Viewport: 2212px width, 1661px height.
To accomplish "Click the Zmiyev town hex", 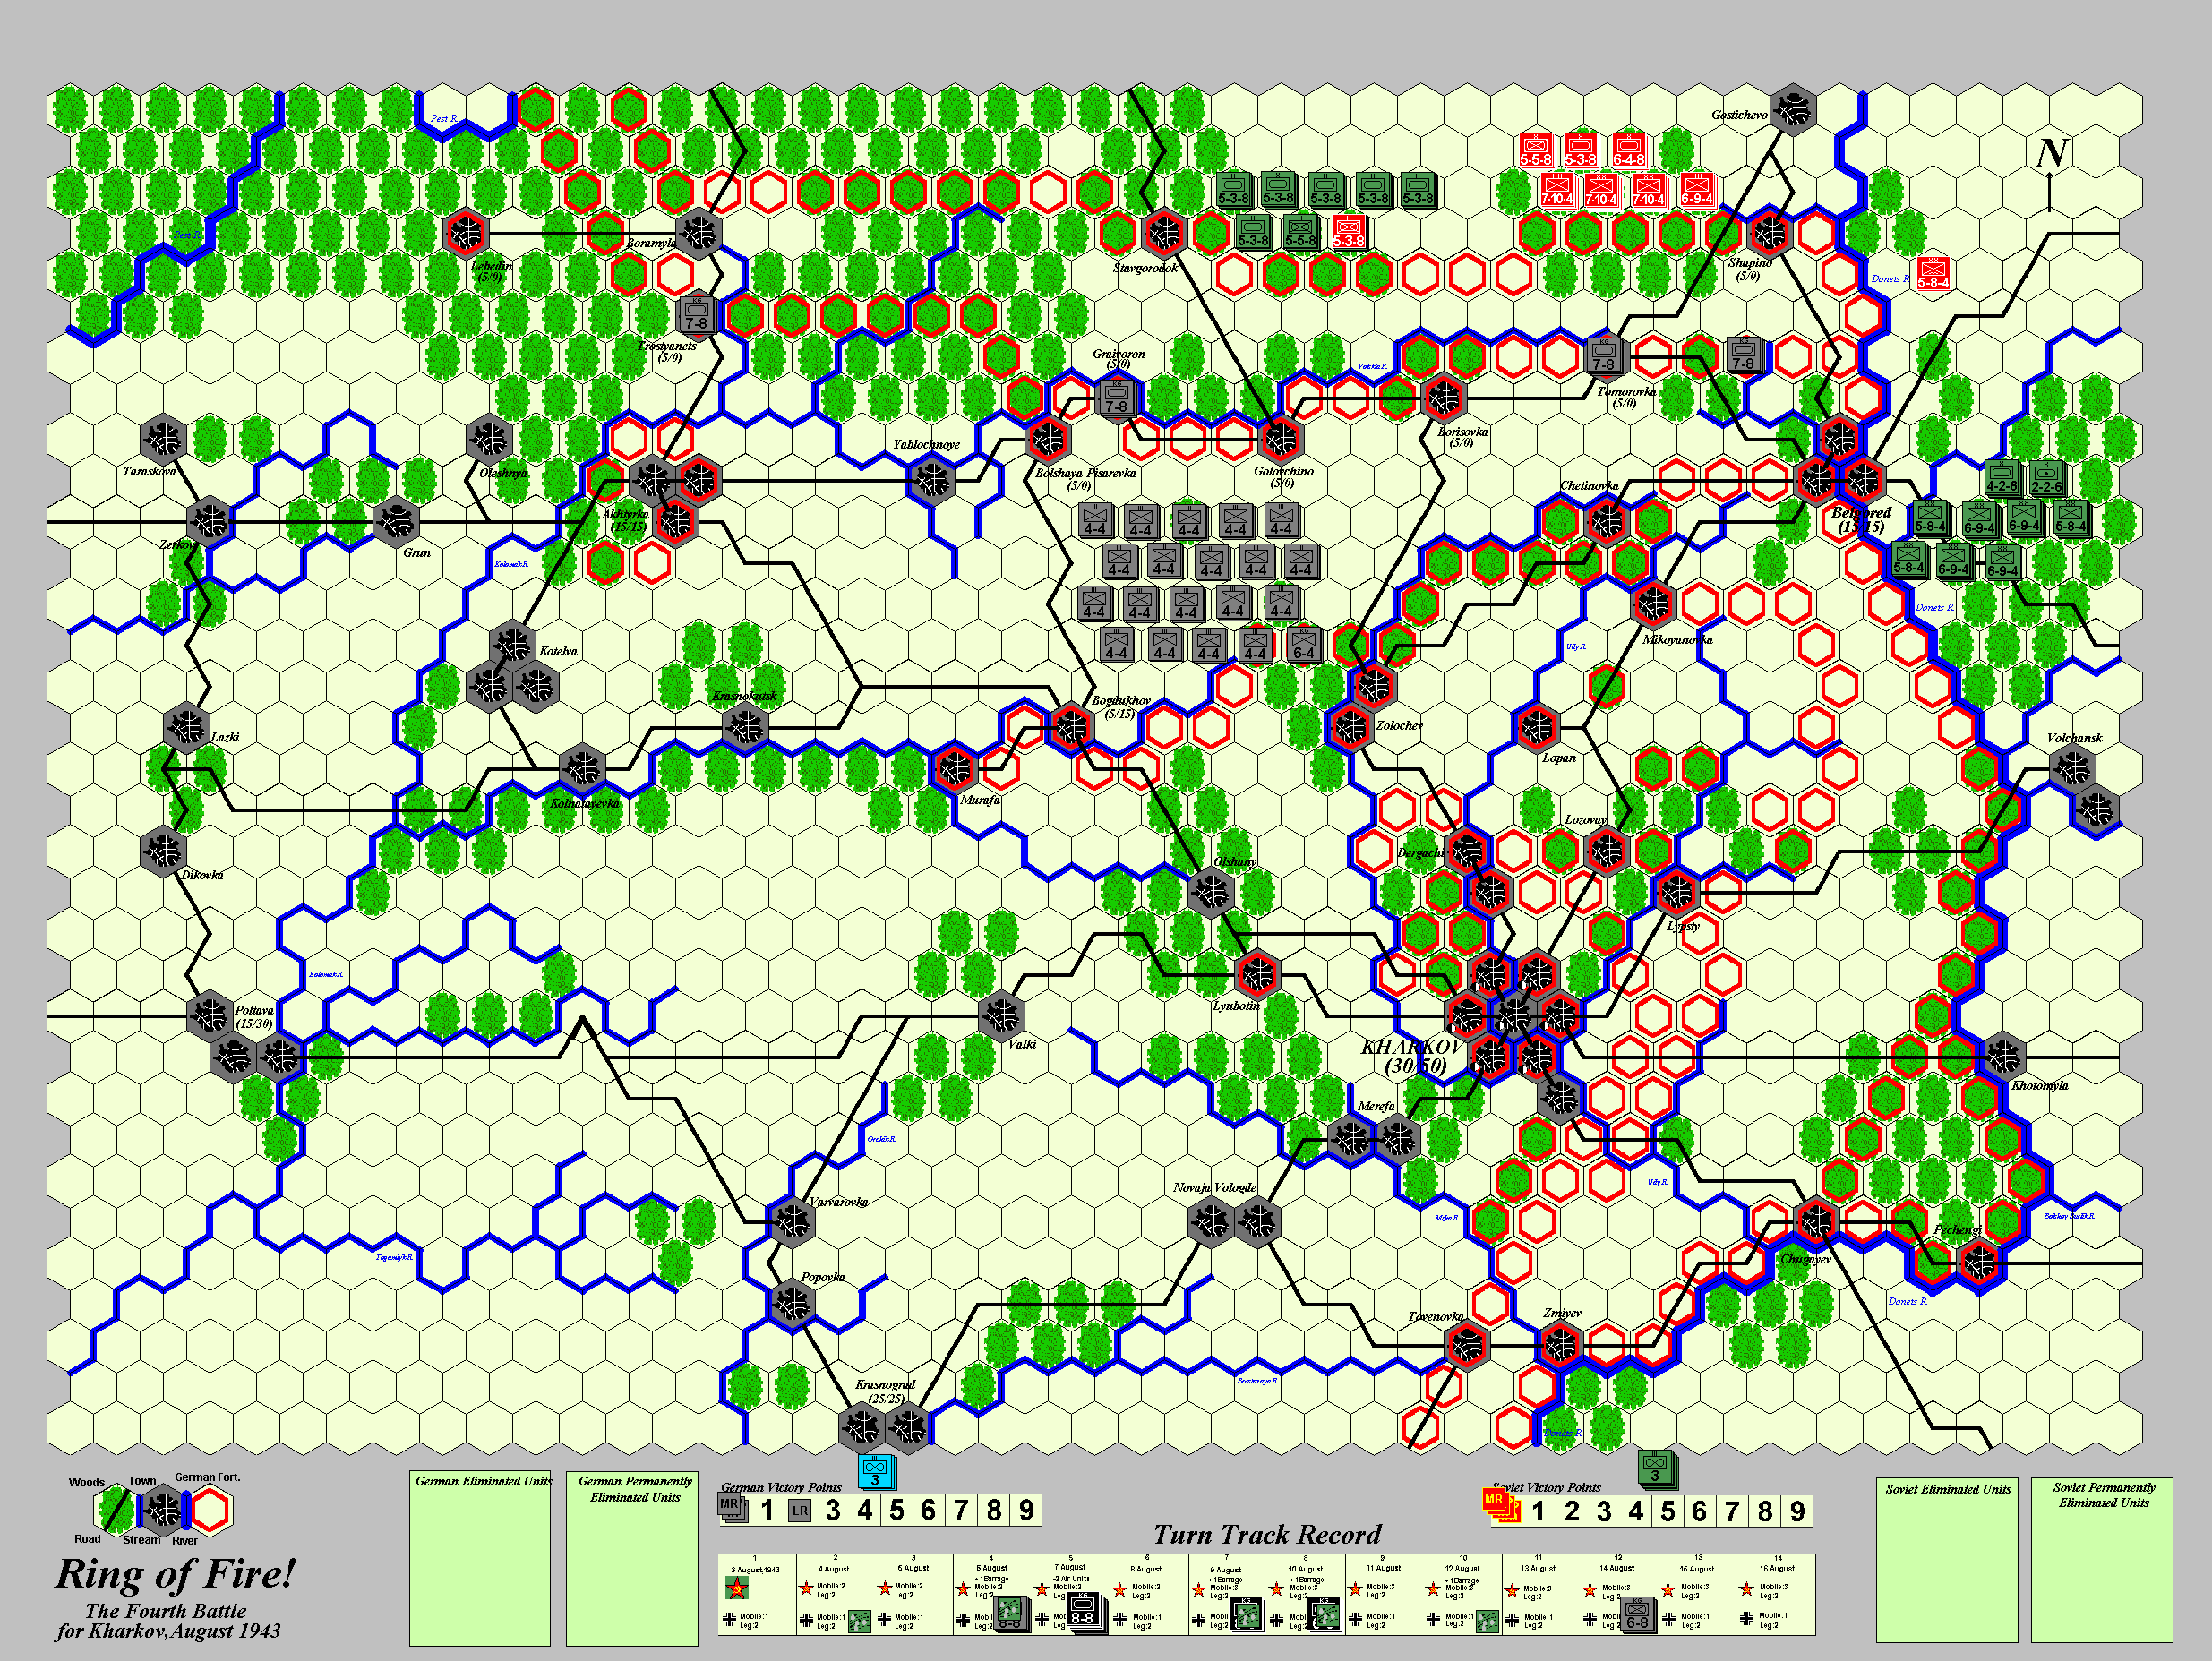I will [x=1559, y=1345].
